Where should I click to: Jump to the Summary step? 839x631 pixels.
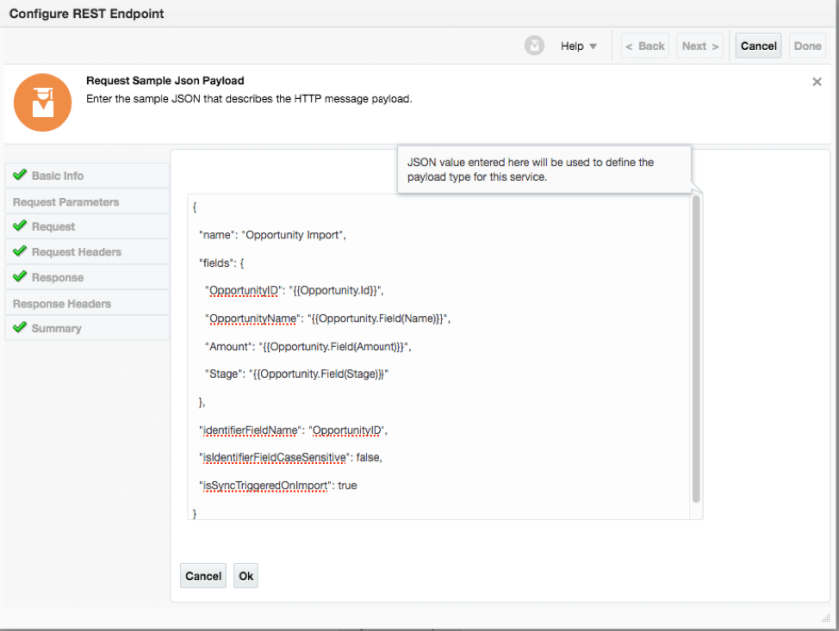click(x=56, y=329)
